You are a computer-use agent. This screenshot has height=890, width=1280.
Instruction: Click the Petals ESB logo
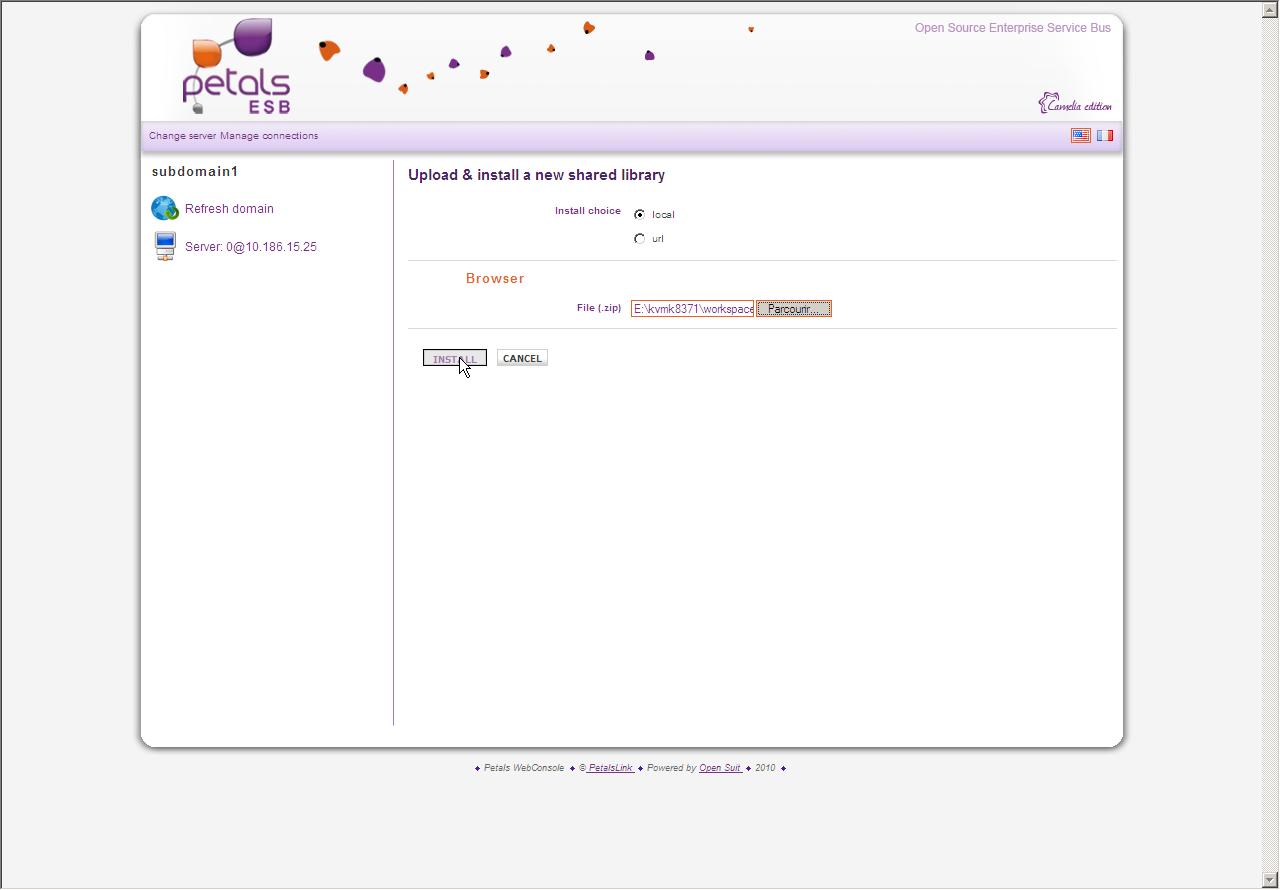[x=237, y=68]
